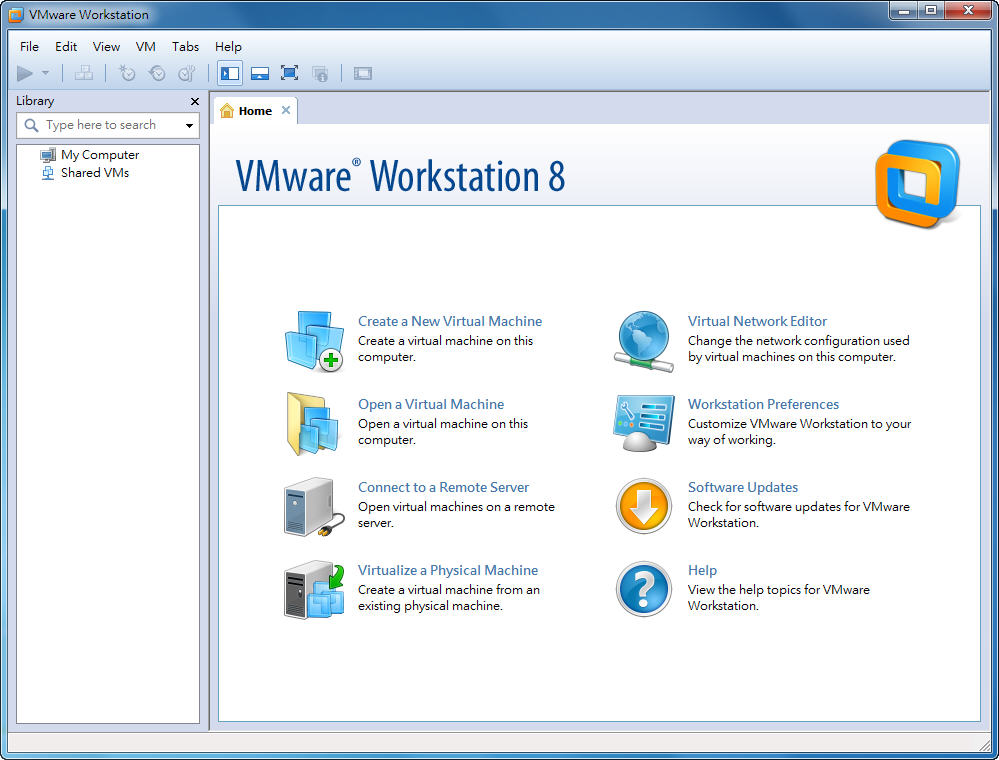Click the blue question mark help icon
Viewport: 999px width, 760px height.
(644, 589)
